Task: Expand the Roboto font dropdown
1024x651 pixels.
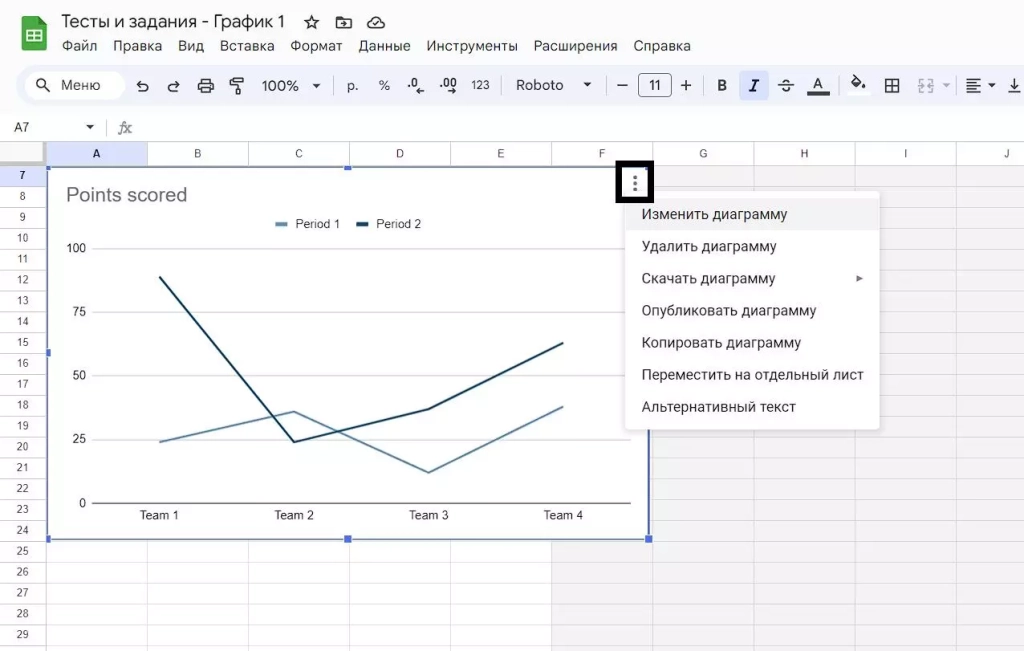Action: 553,86
